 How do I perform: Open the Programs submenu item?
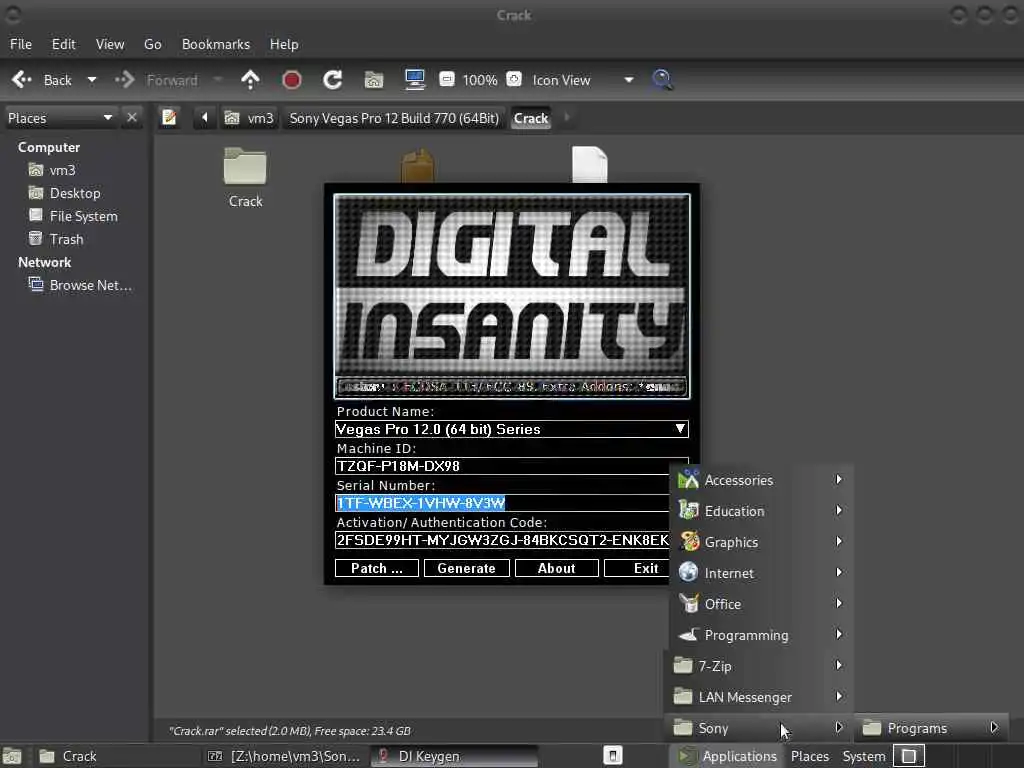click(x=931, y=728)
